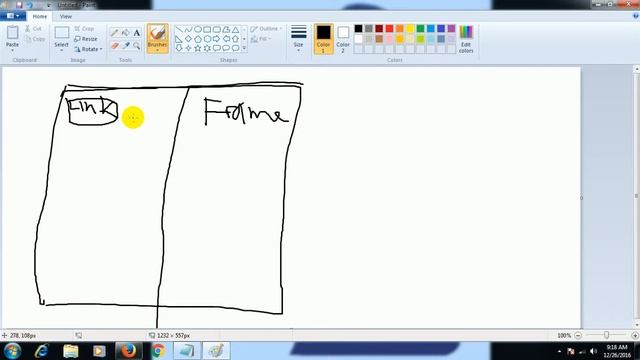Click the zoom slider handle

pos(607,335)
